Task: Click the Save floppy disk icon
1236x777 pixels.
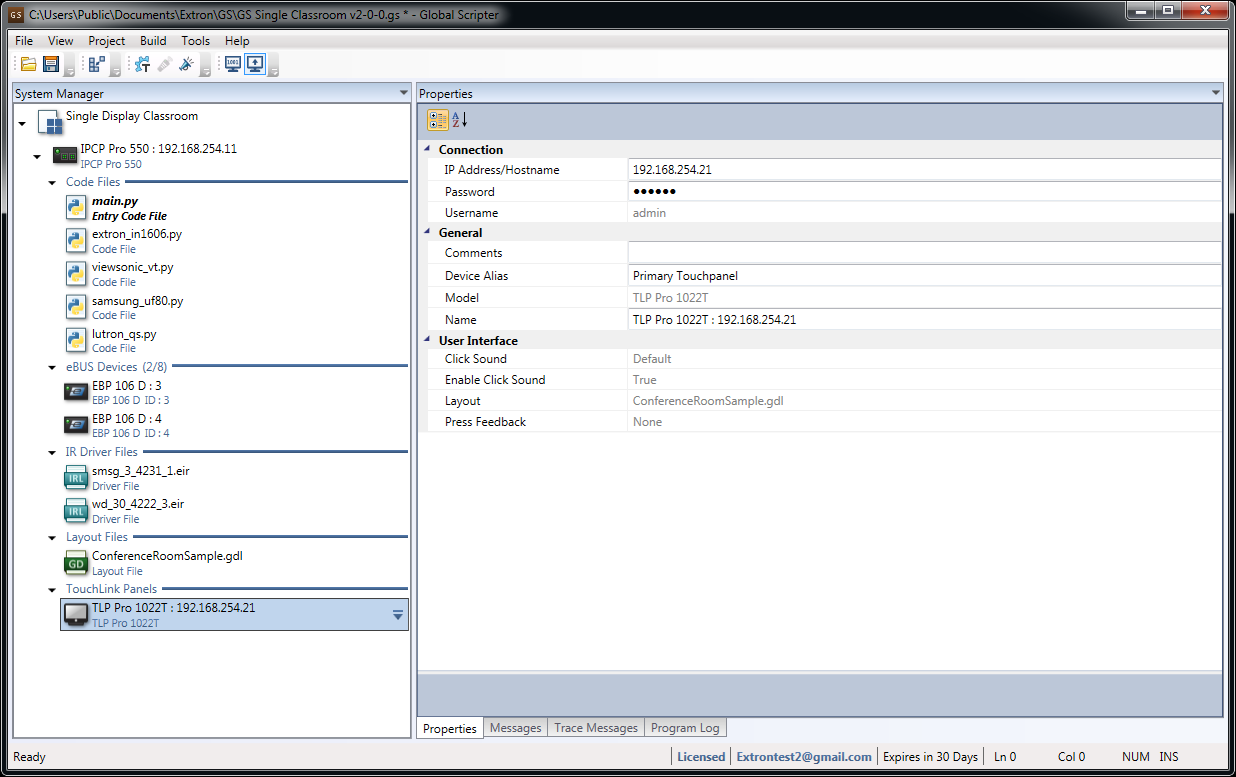Action: pos(50,65)
